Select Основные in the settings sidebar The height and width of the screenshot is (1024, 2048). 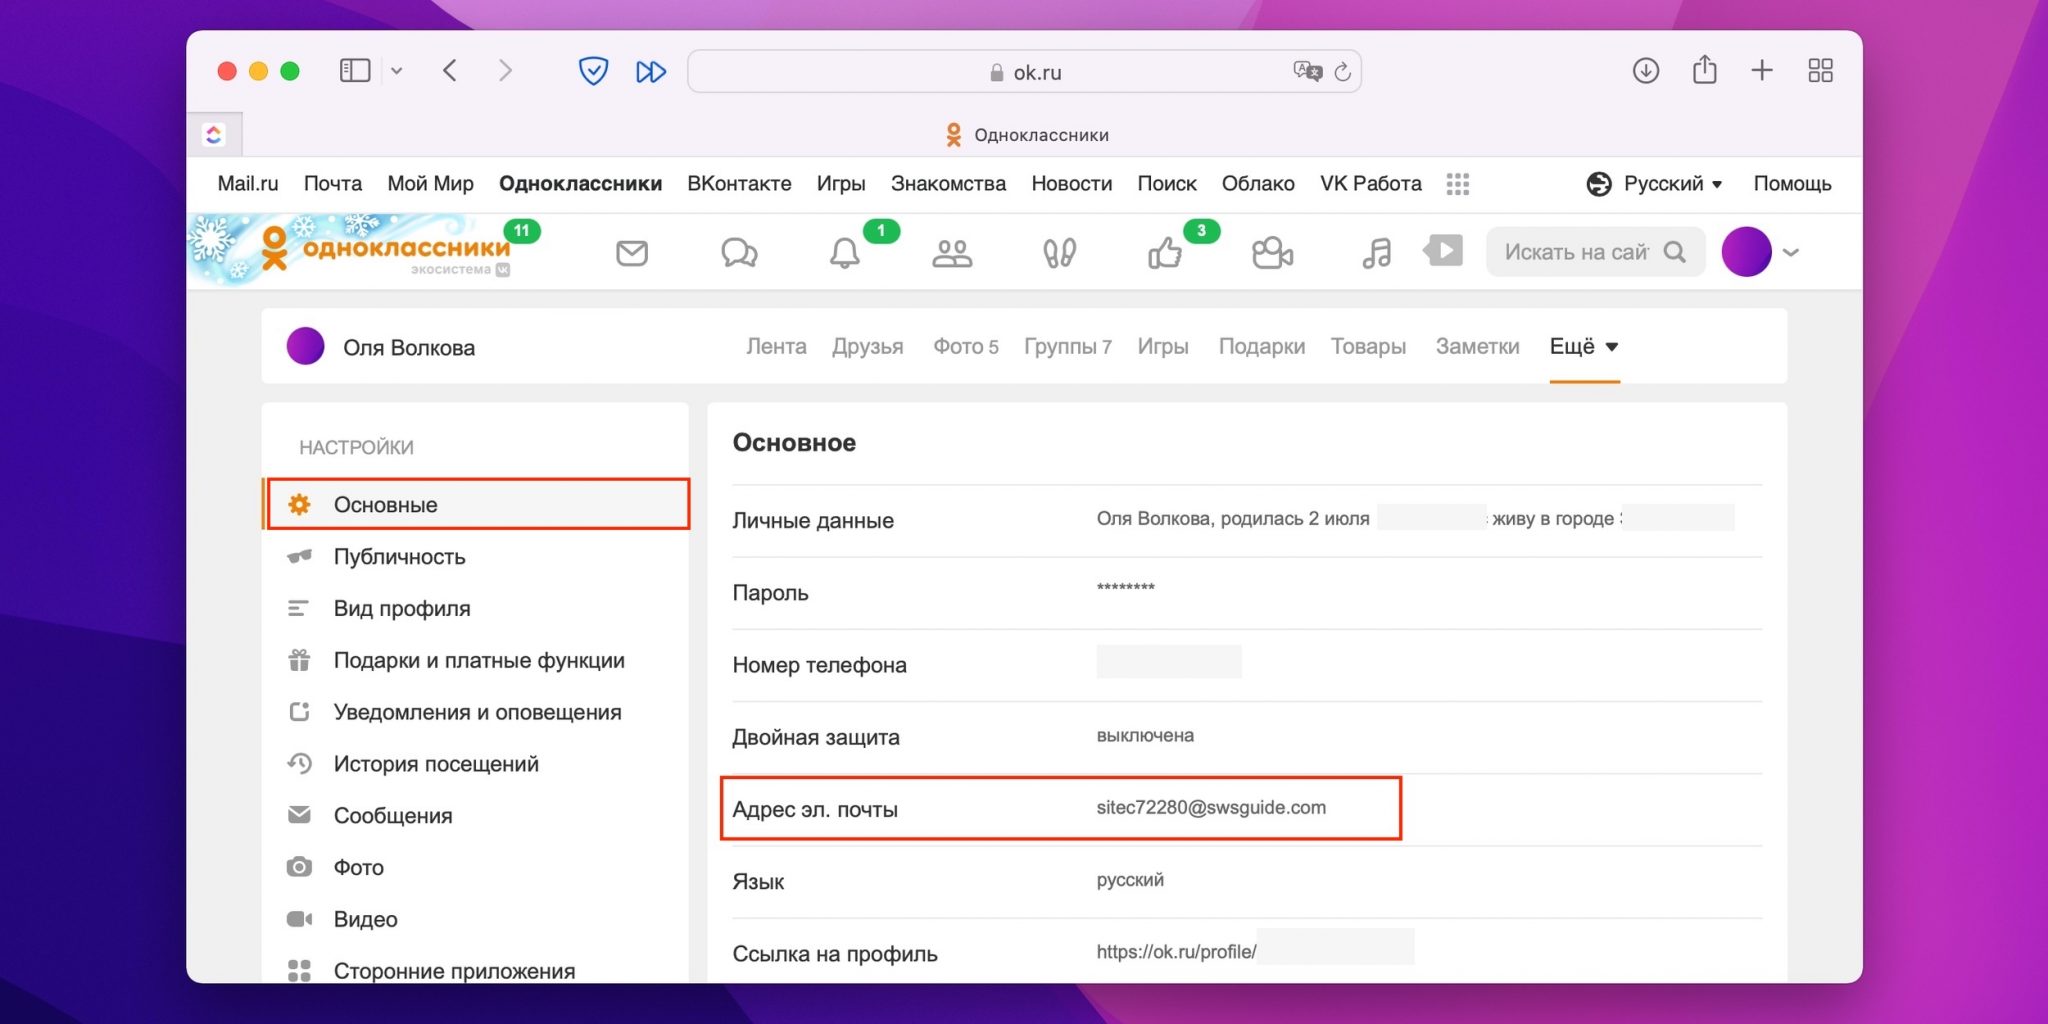pyautogui.click(x=478, y=504)
